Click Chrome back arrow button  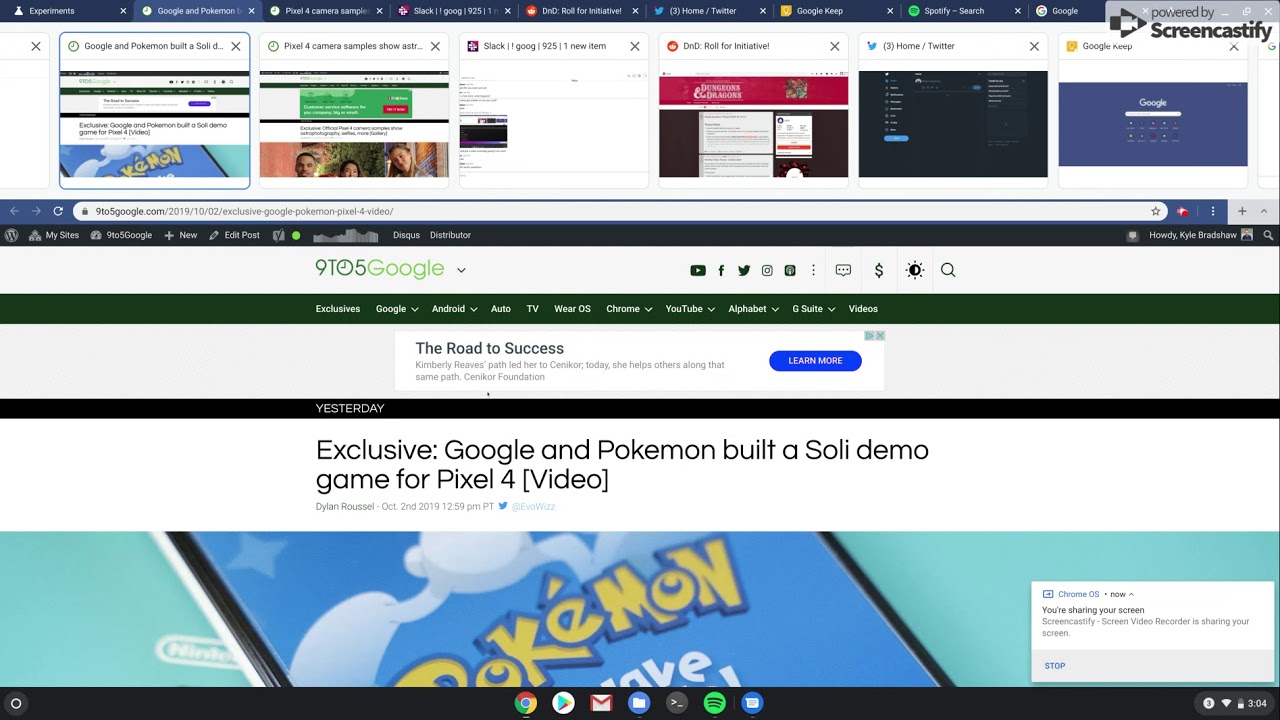click(14, 211)
